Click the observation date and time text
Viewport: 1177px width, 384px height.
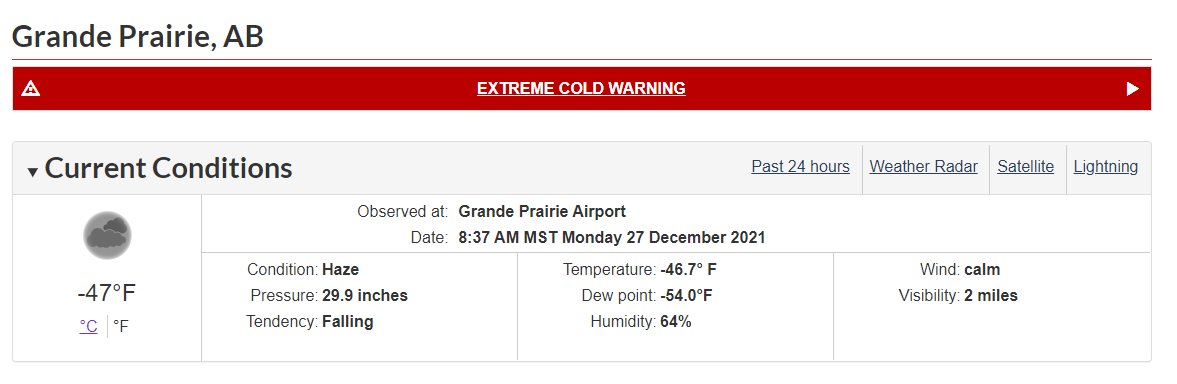[x=612, y=238]
